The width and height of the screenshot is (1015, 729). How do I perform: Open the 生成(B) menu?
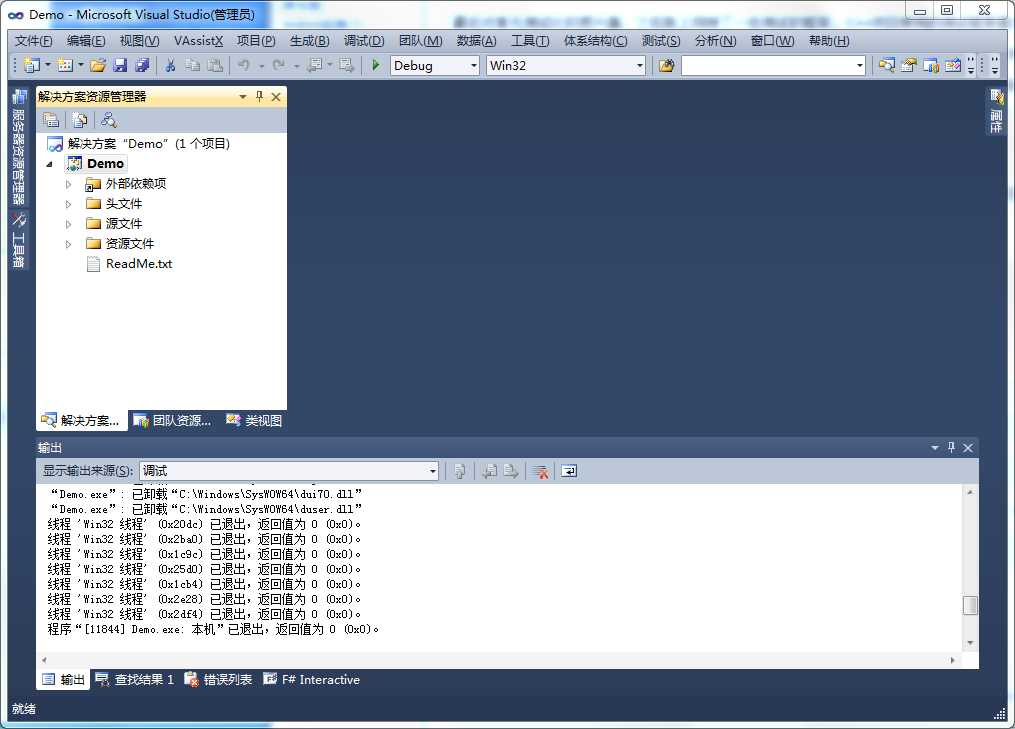click(x=309, y=41)
